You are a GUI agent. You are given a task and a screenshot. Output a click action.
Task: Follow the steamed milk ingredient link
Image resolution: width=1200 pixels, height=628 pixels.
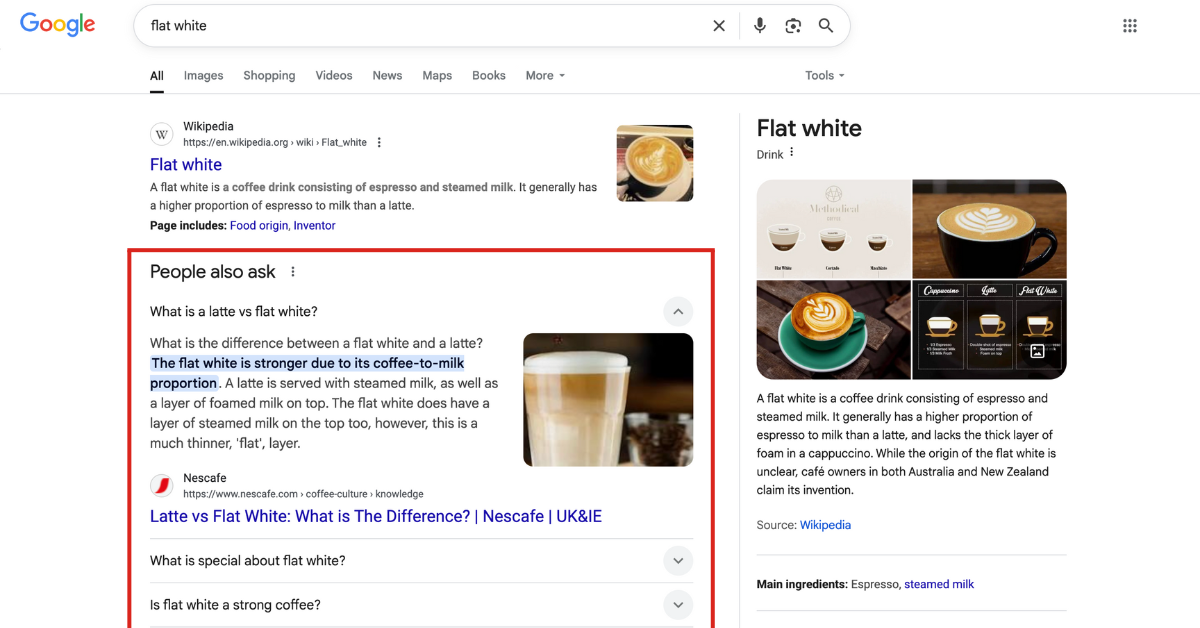click(x=939, y=584)
